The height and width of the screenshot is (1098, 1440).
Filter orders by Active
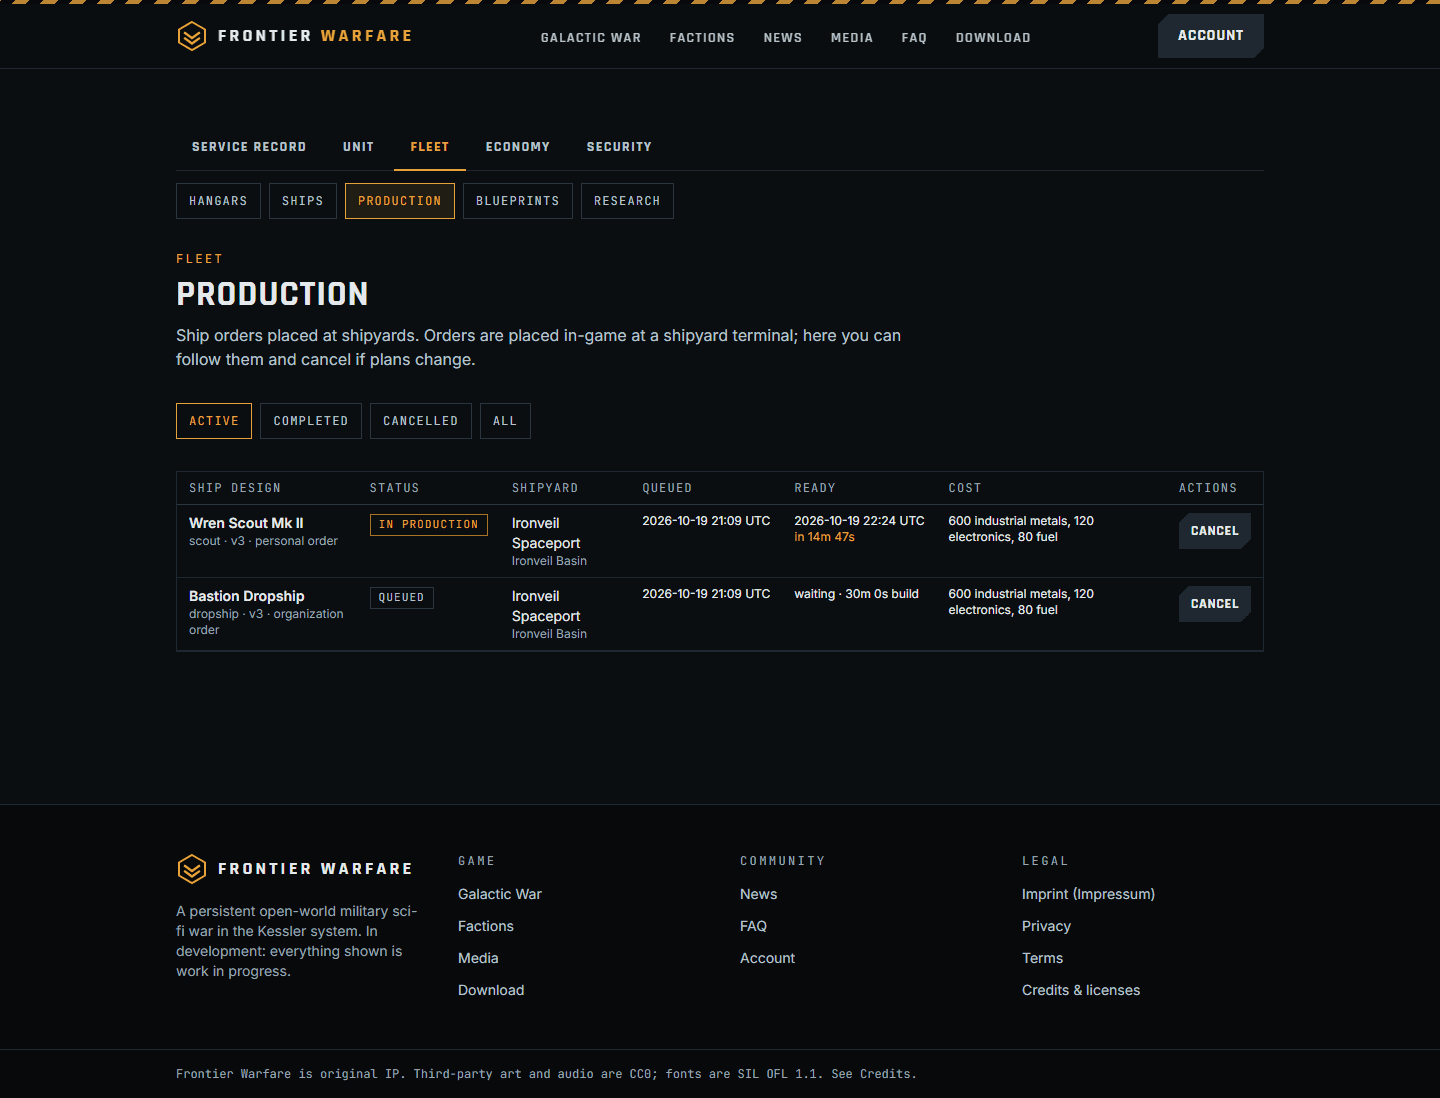pos(214,421)
